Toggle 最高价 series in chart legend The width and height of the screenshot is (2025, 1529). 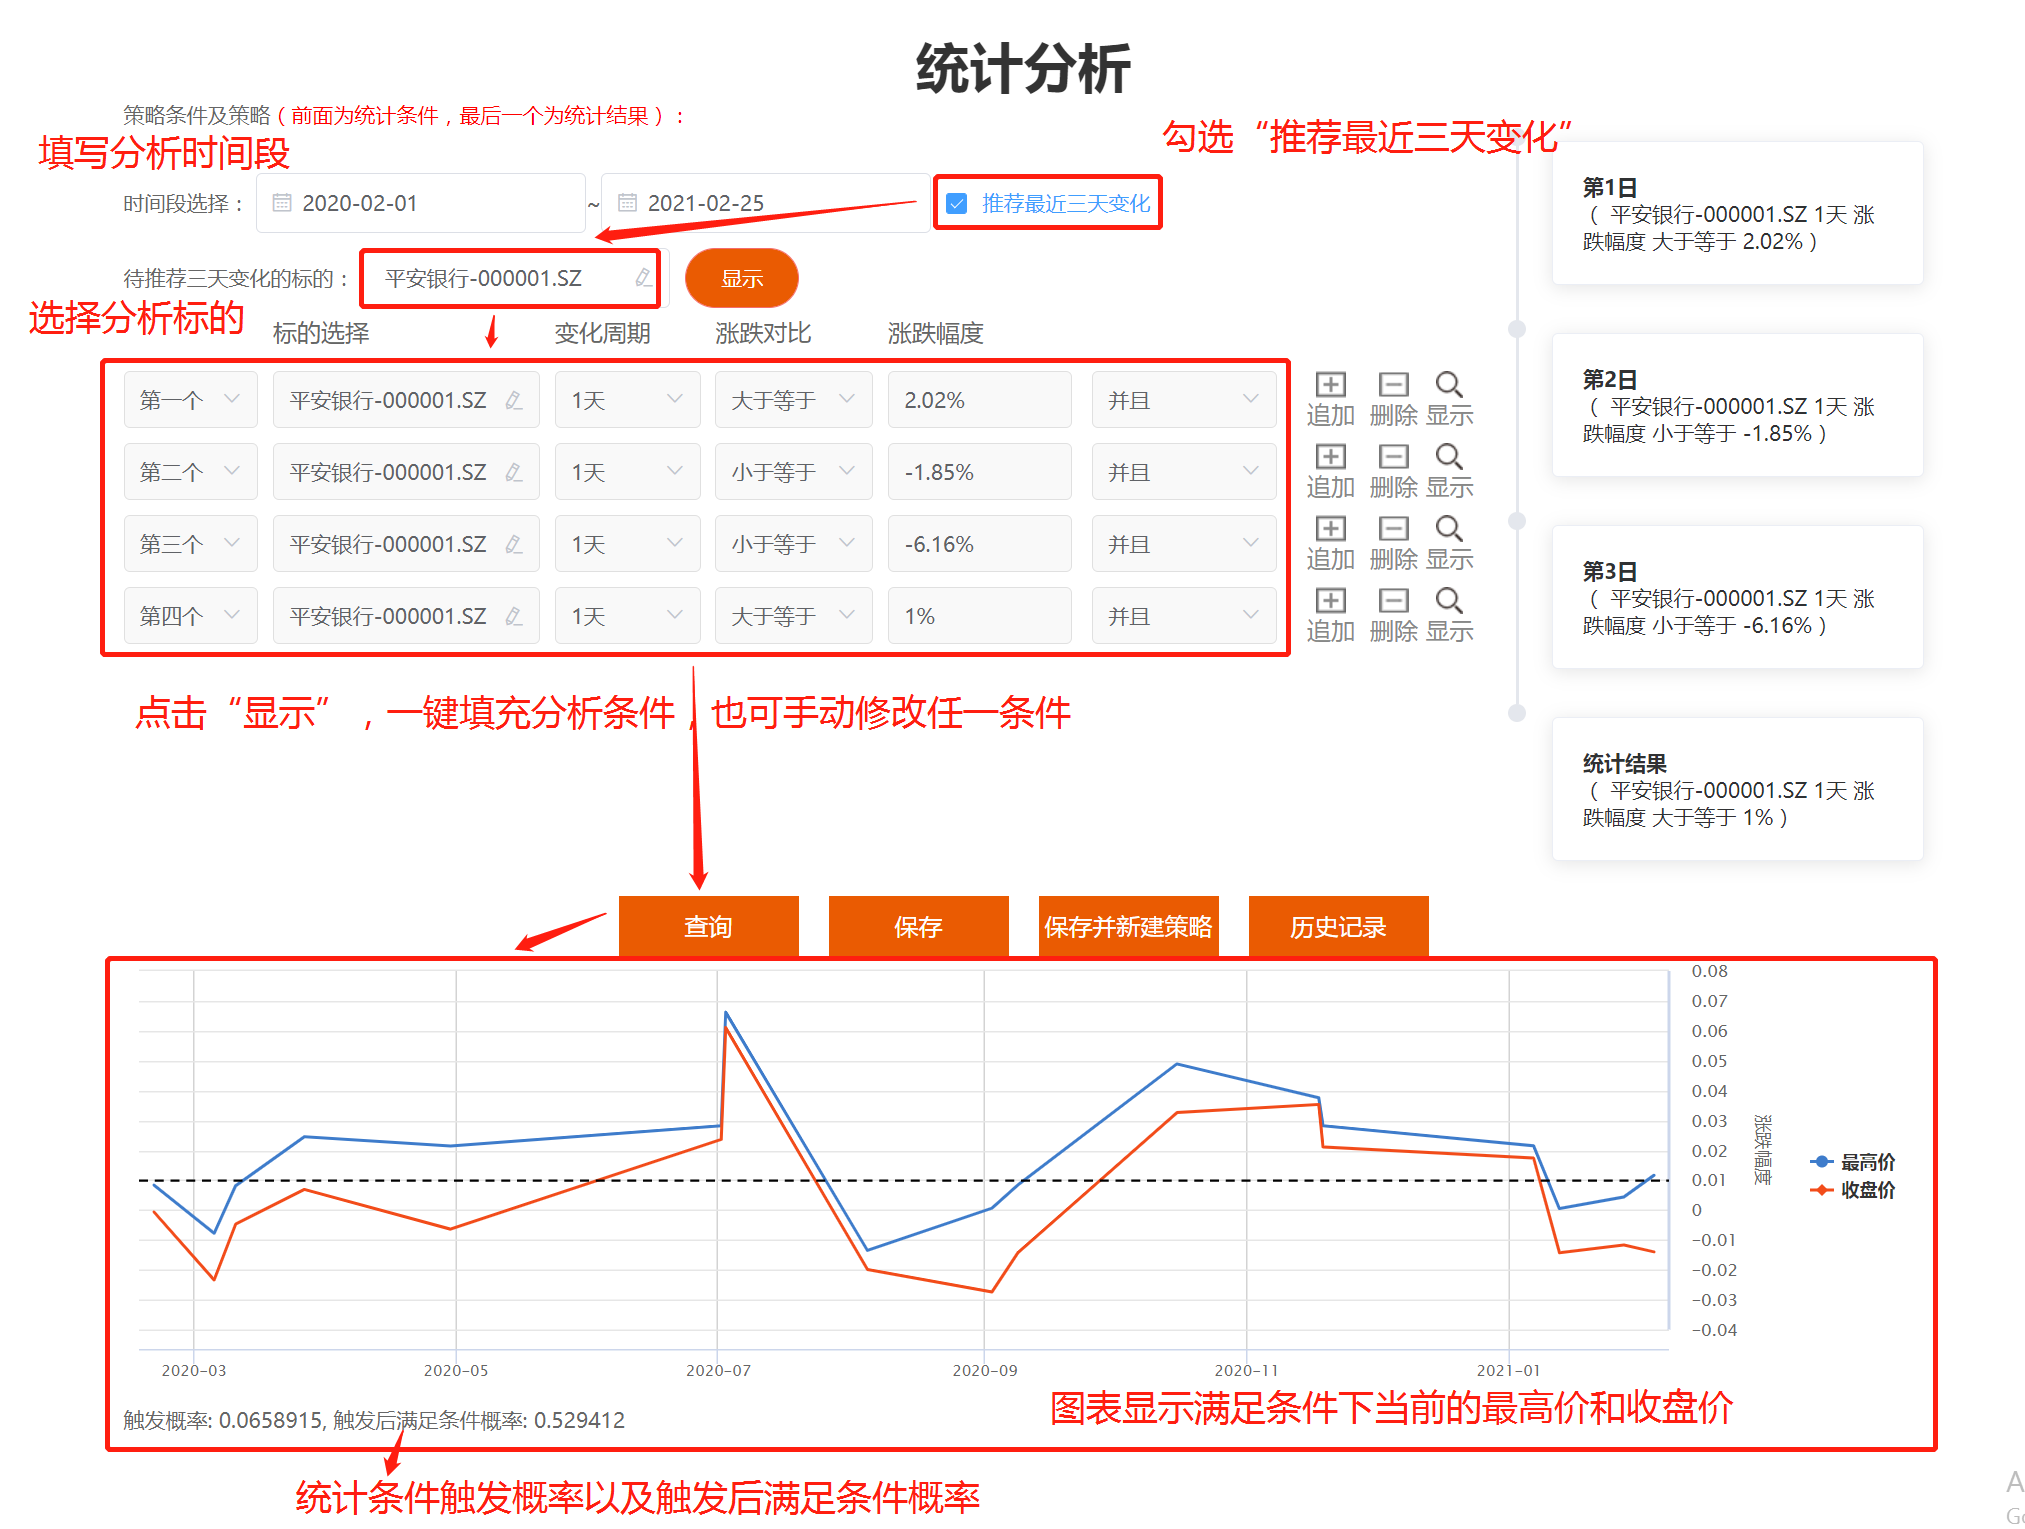click(1853, 1162)
